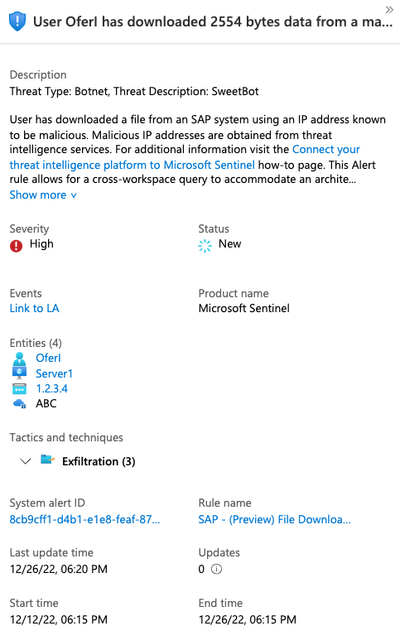Click the blue shield alert icon
Viewport: 400px width, 640px height.
(x=17, y=21)
